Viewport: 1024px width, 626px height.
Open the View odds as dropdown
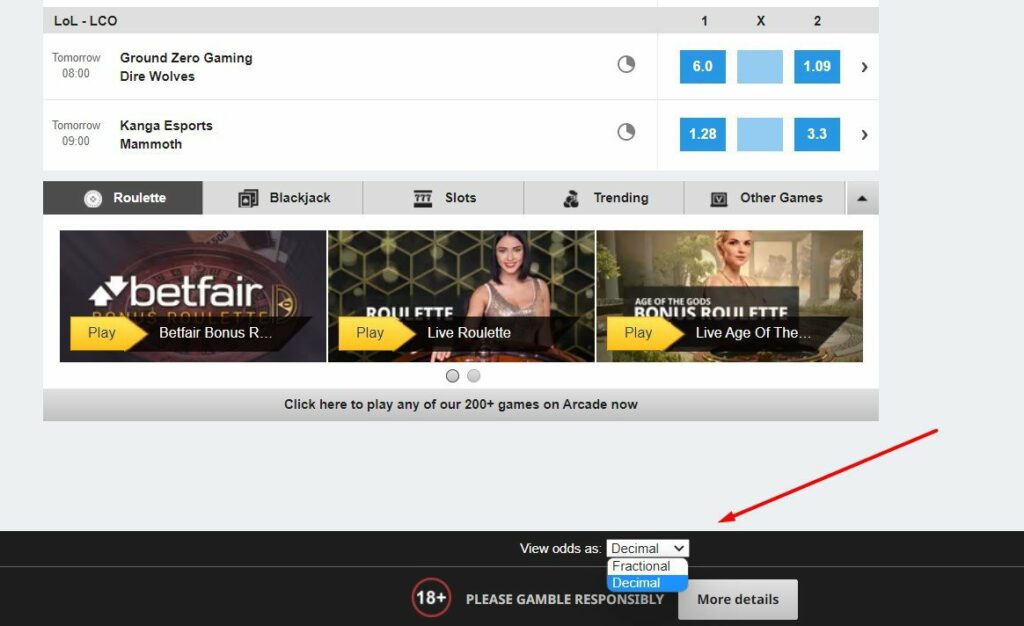point(647,547)
